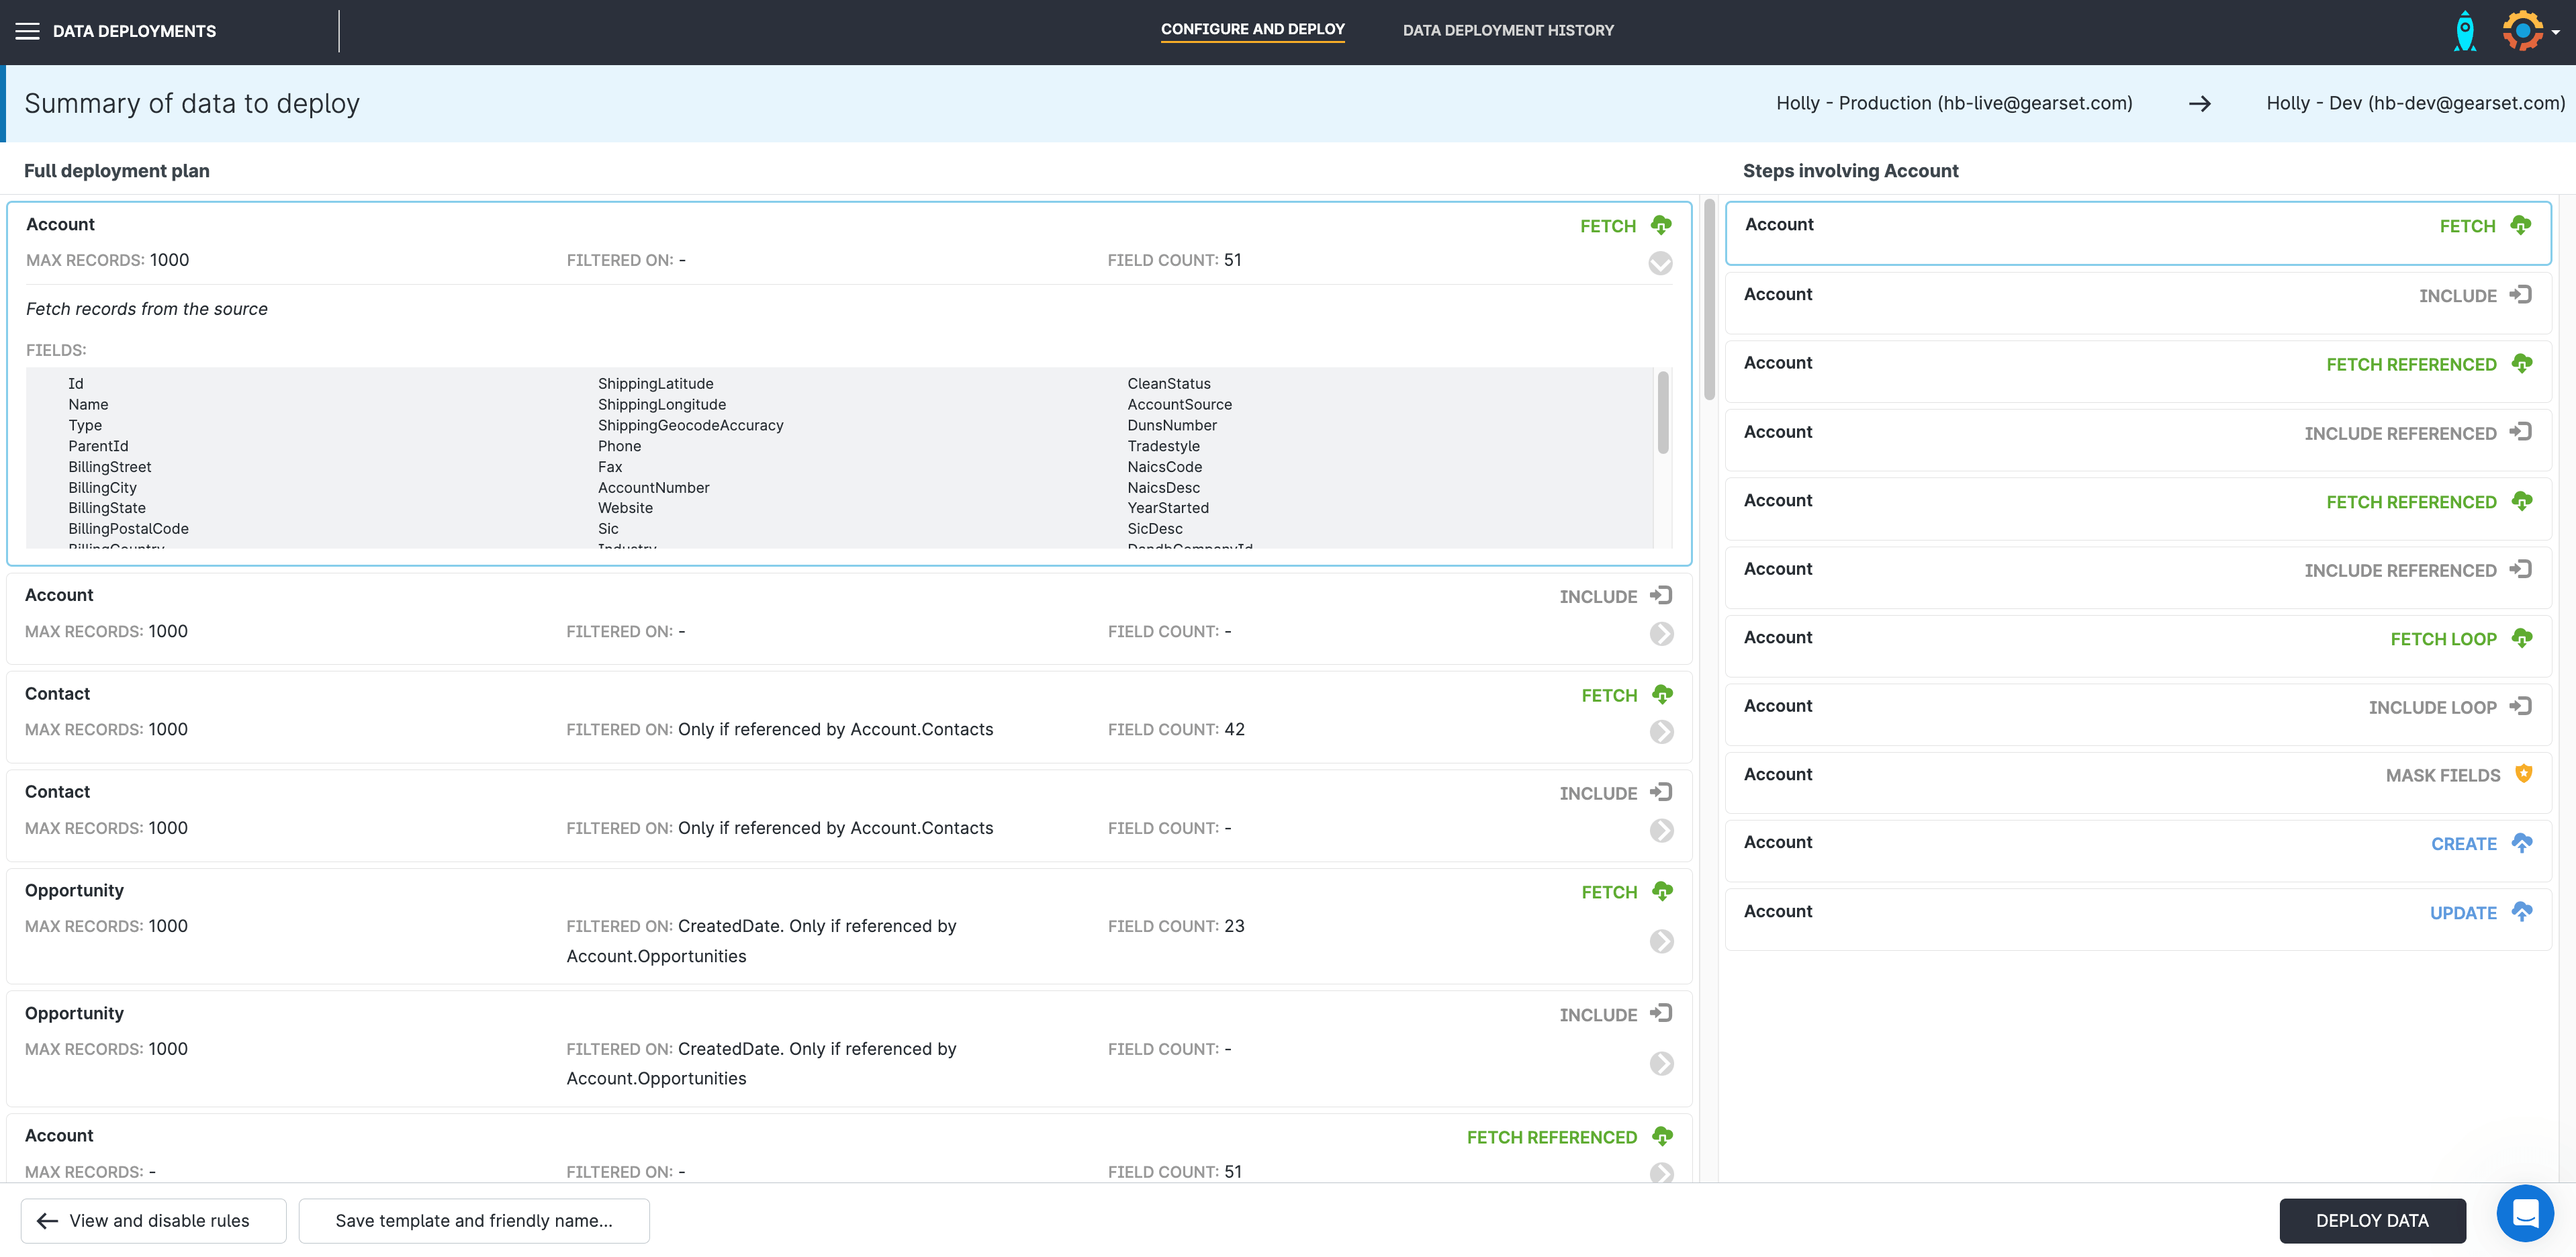Expand the Contact Fetch step details
2576x1257 pixels.
click(x=1661, y=732)
